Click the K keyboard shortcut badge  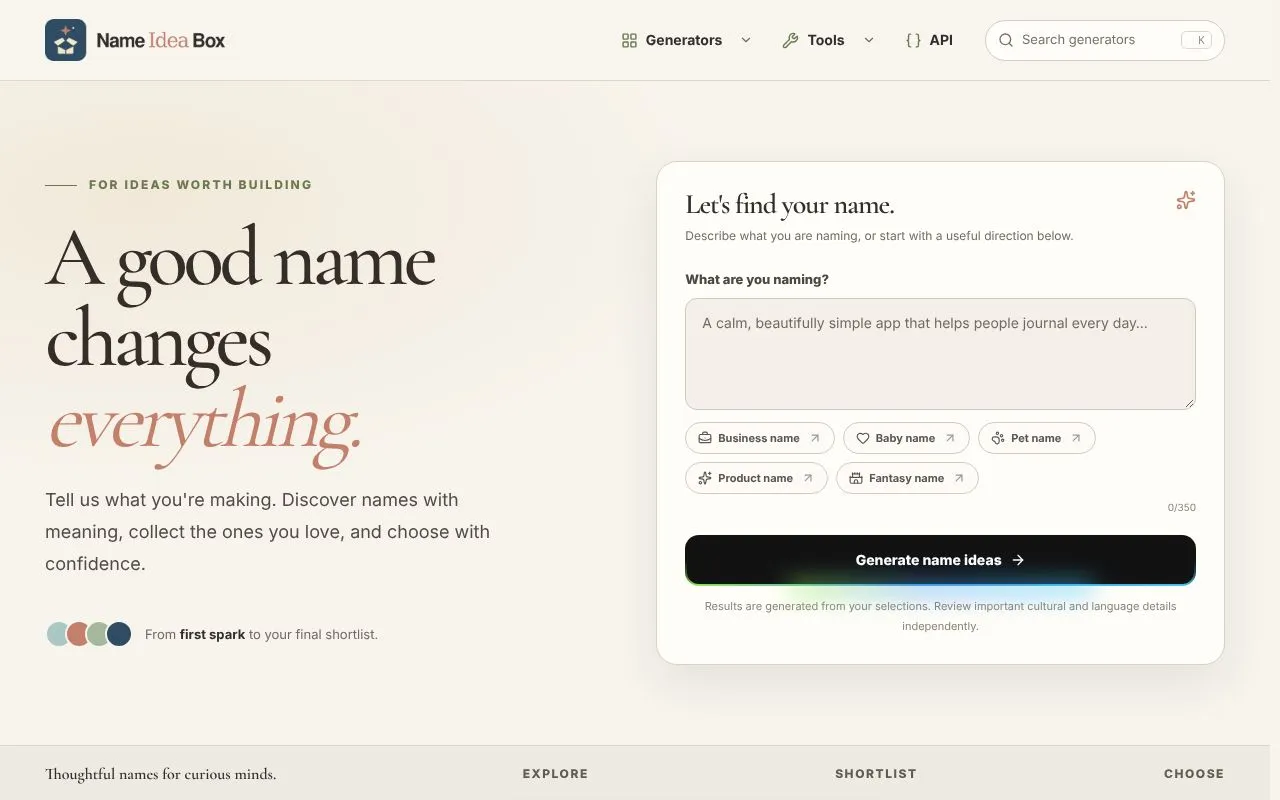click(x=1196, y=40)
